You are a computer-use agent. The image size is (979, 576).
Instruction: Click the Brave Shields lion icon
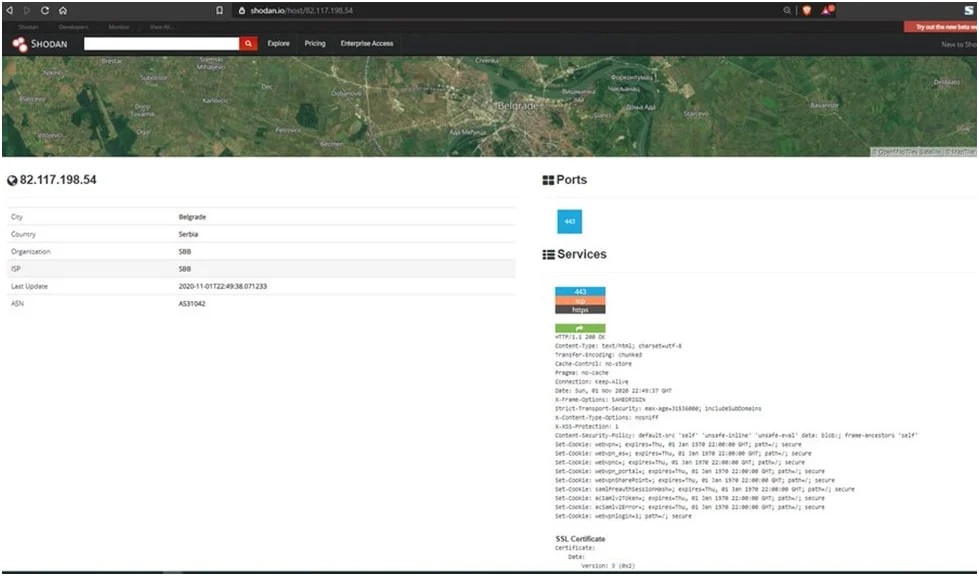pyautogui.click(x=806, y=10)
